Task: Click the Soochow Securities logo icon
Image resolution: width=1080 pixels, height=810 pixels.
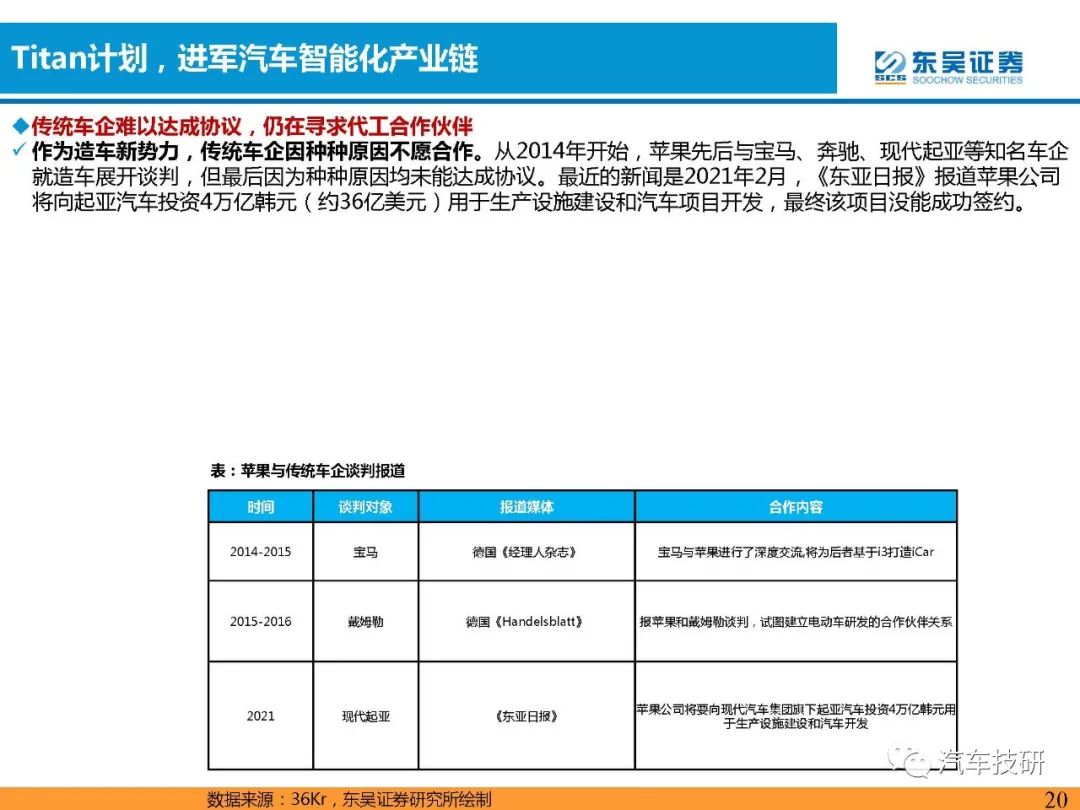Action: [x=890, y=67]
